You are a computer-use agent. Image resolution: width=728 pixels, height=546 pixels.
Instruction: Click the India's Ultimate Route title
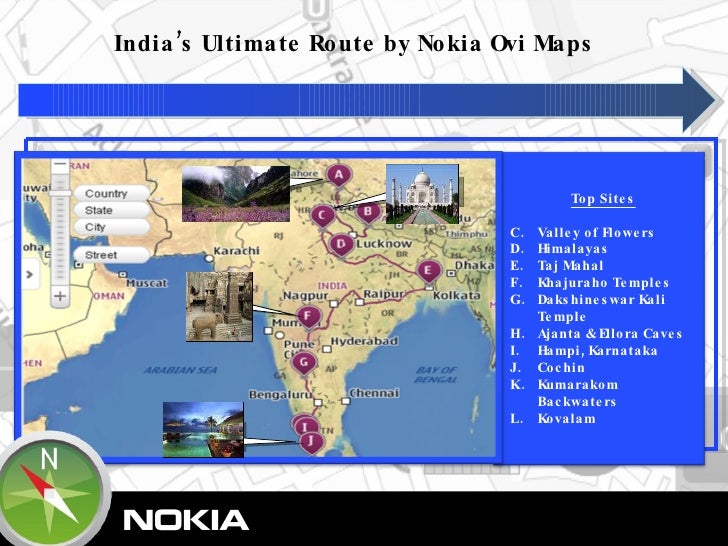(352, 44)
